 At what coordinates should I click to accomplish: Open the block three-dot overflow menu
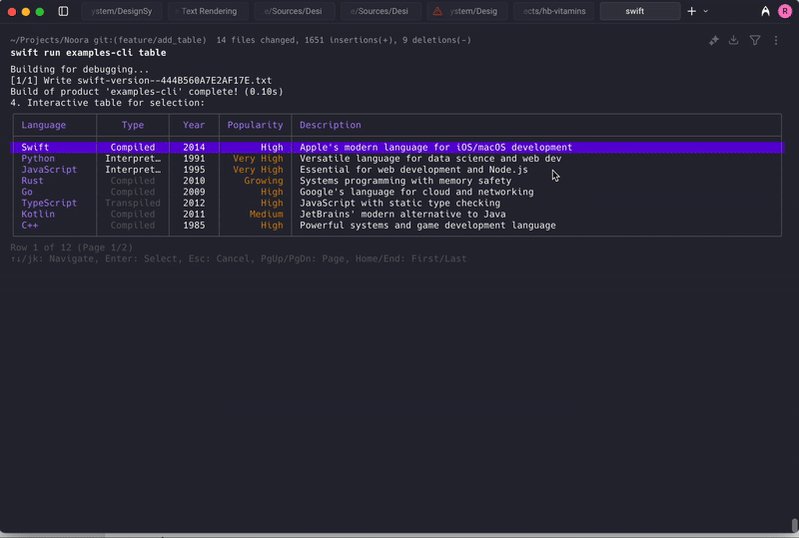click(776, 40)
